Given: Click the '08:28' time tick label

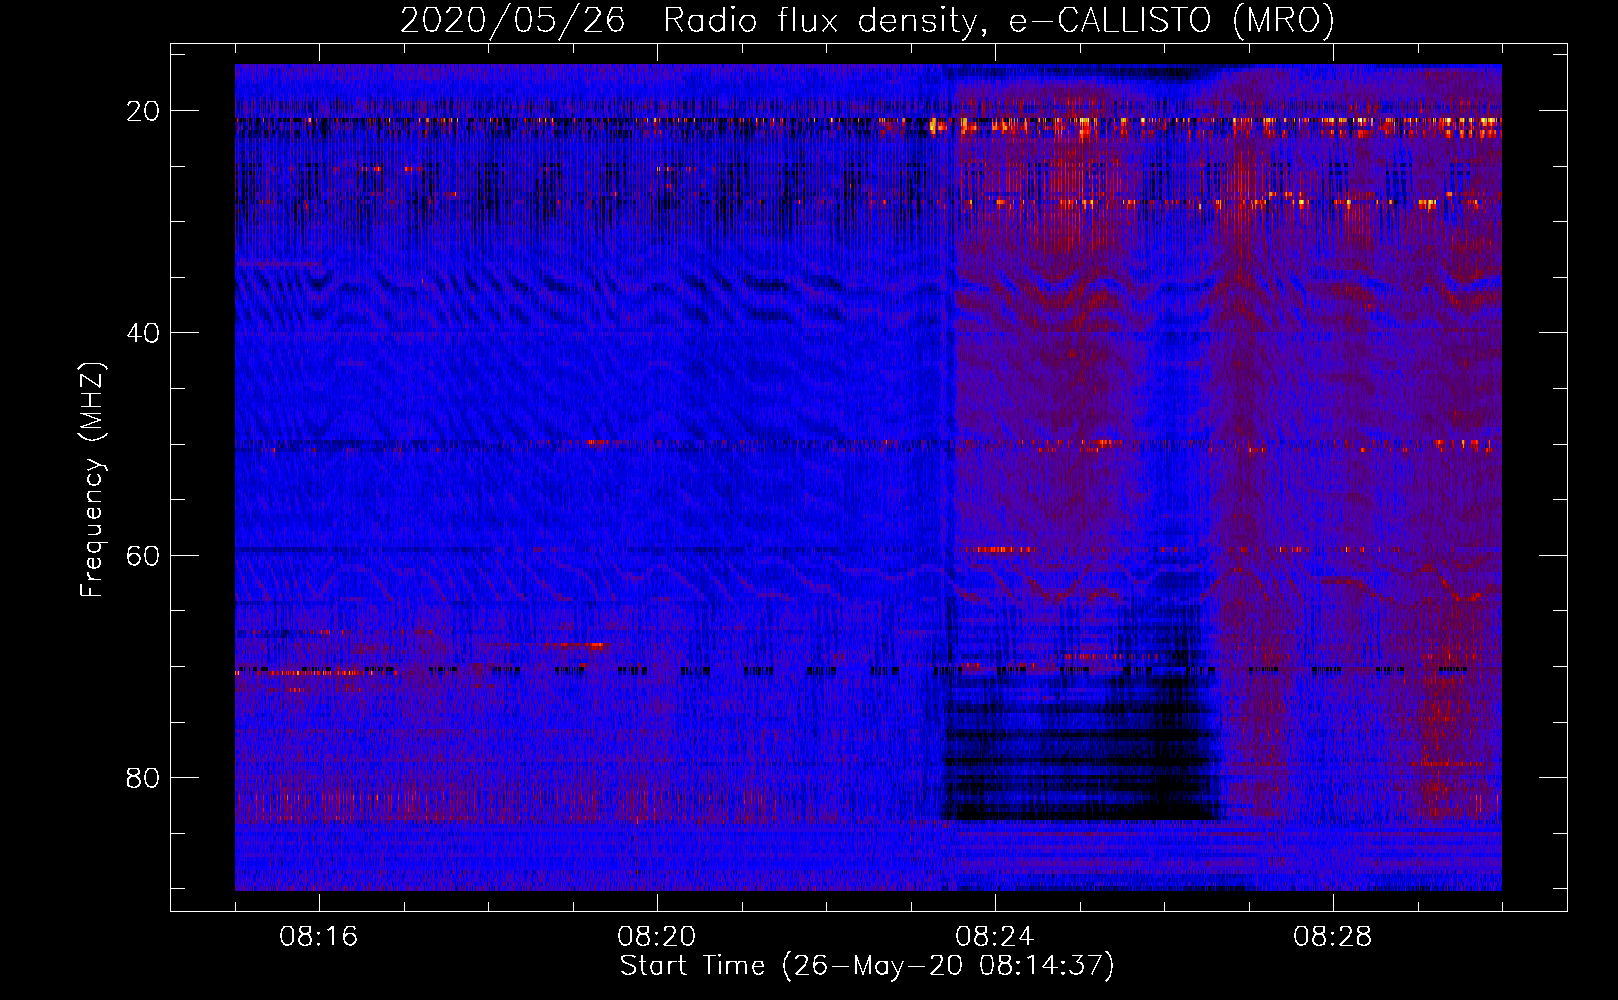Looking at the screenshot, I should click(1333, 936).
